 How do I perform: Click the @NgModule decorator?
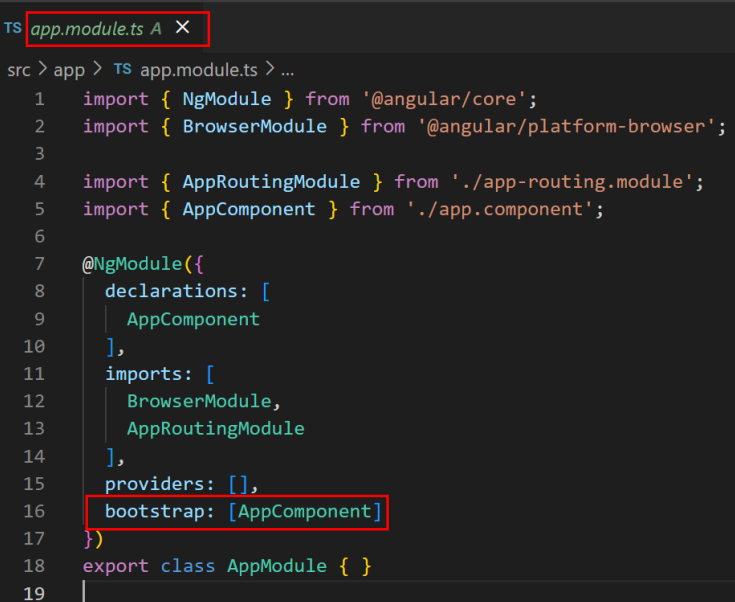coord(132,264)
